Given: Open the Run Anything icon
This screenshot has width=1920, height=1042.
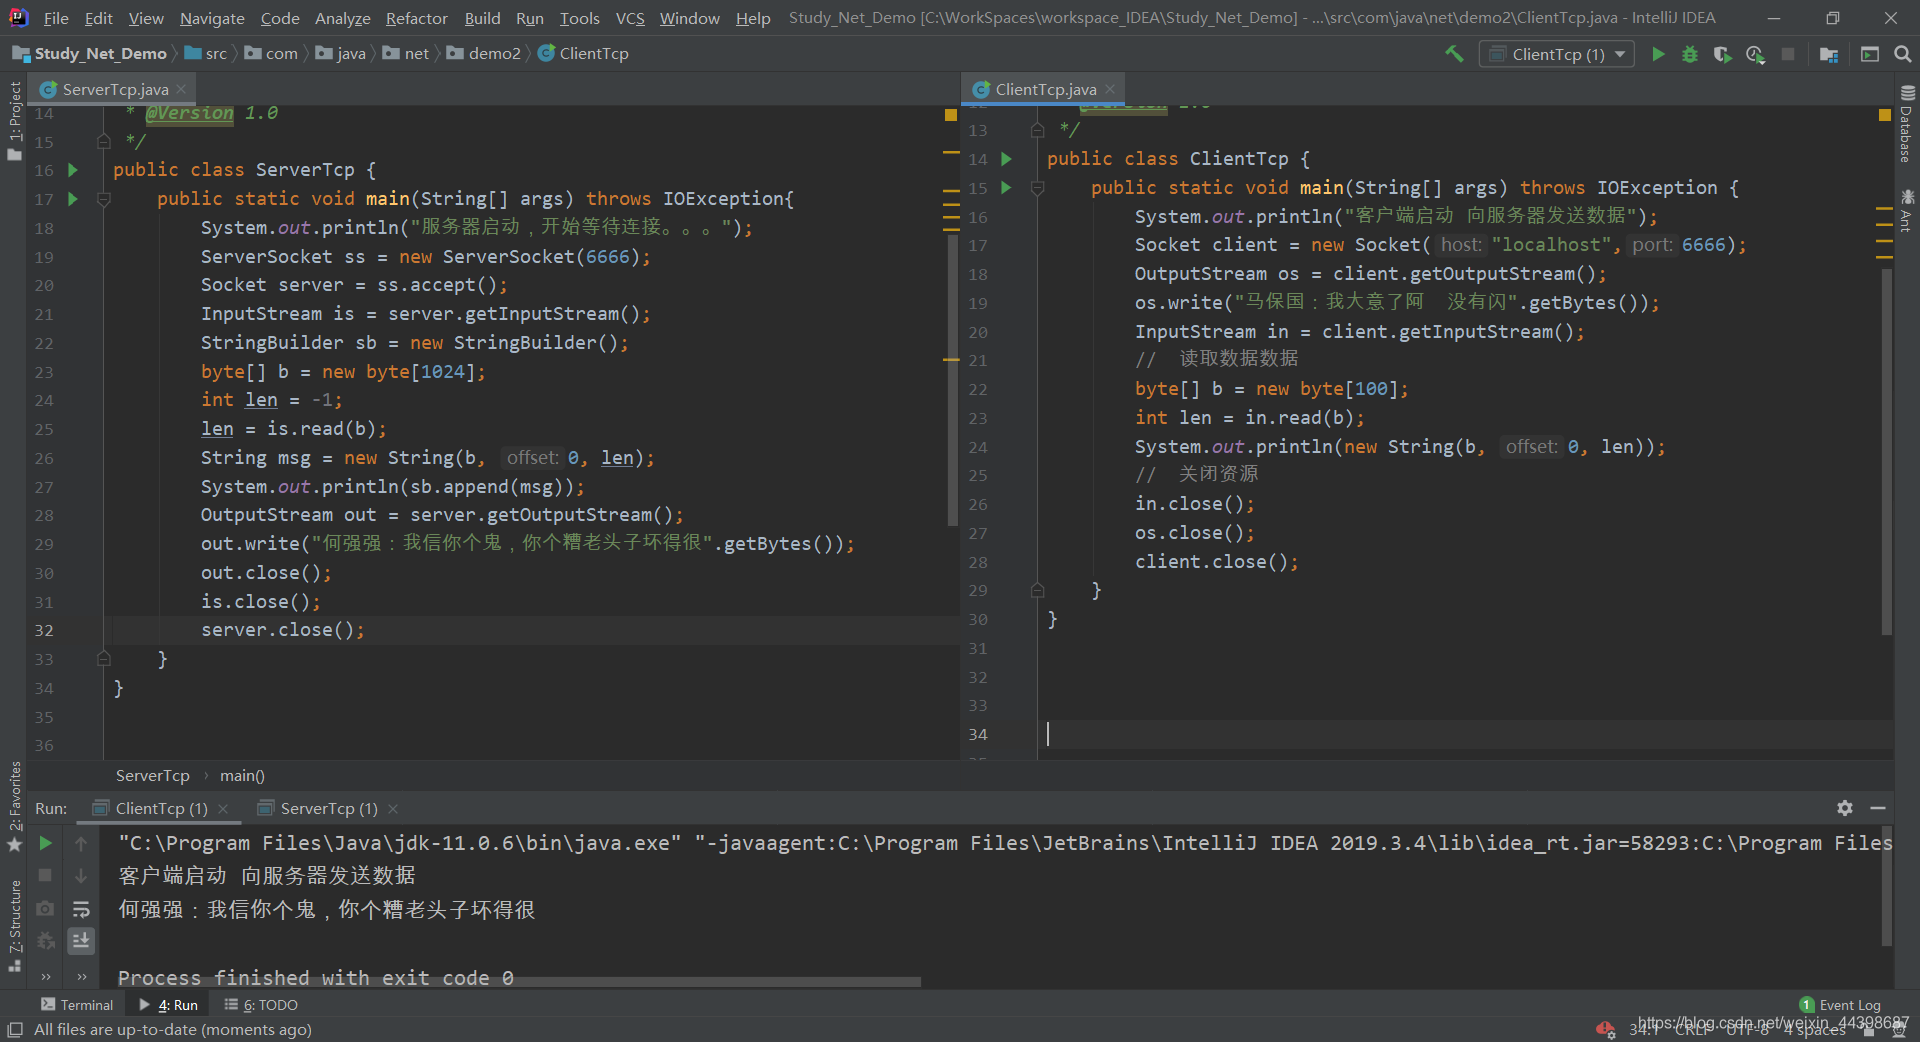Looking at the screenshot, I should click(1870, 54).
